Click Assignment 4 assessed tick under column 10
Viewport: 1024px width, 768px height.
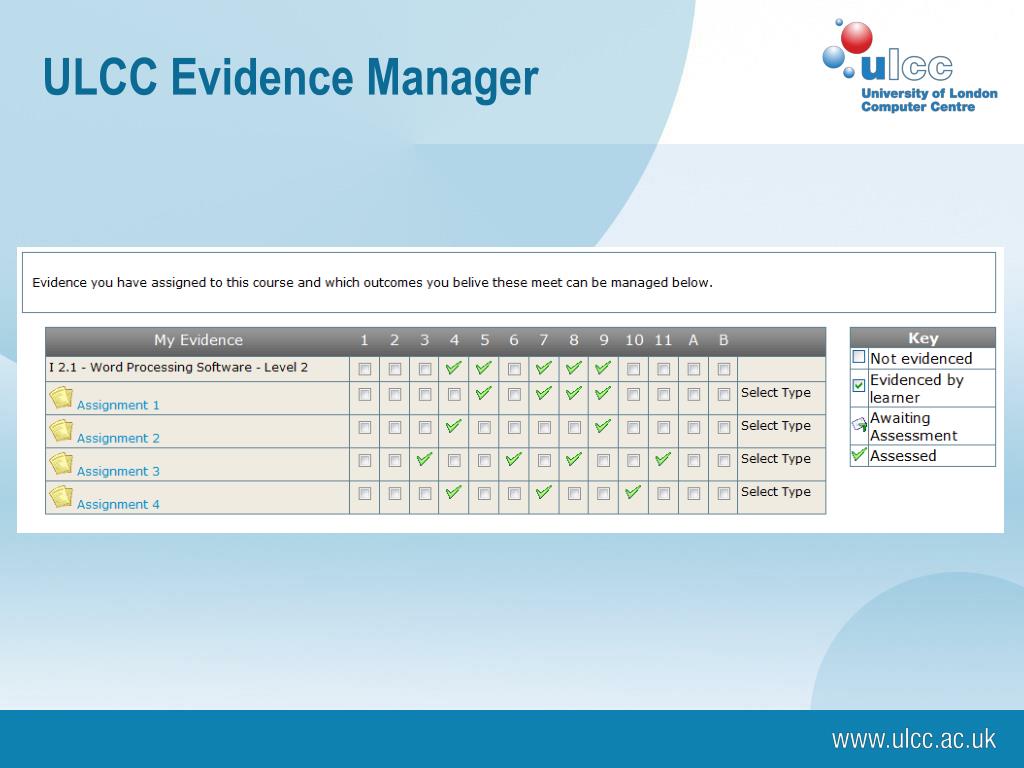coord(633,492)
